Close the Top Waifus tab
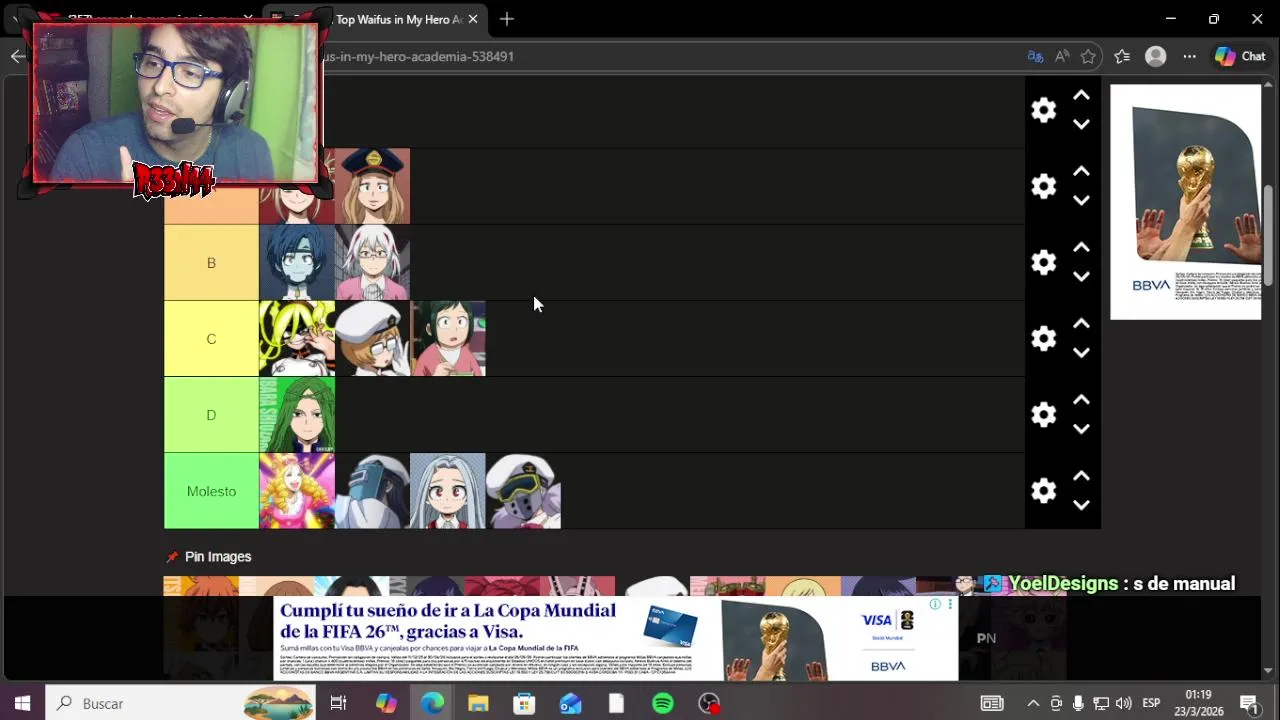The width and height of the screenshot is (1280, 720). pyautogui.click(x=473, y=19)
